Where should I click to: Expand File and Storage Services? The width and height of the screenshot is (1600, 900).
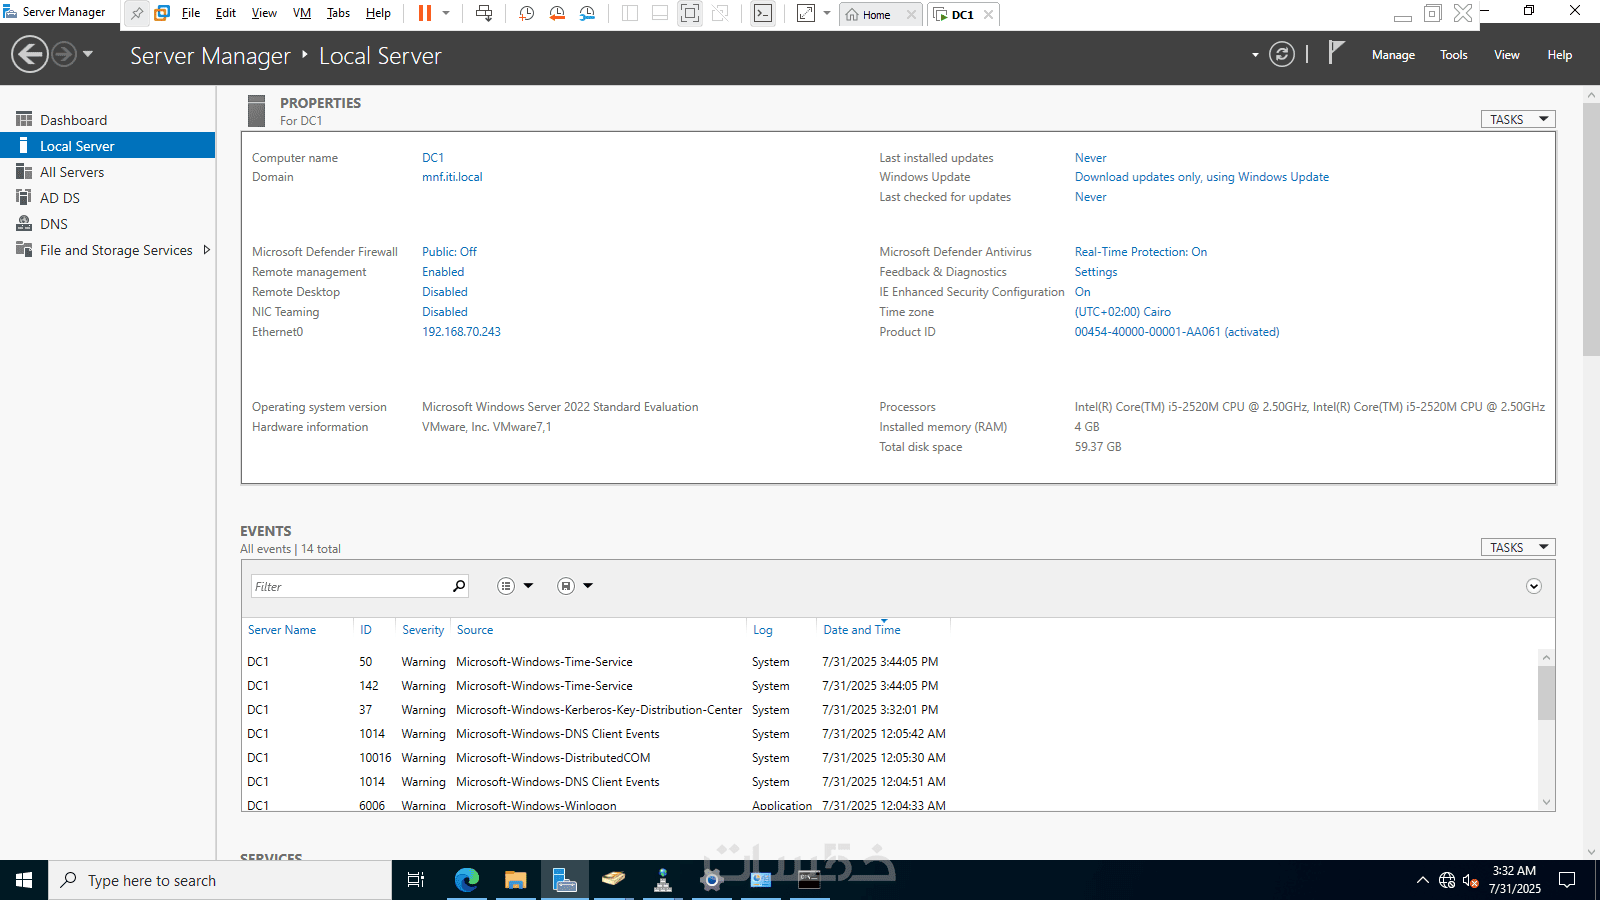point(207,250)
